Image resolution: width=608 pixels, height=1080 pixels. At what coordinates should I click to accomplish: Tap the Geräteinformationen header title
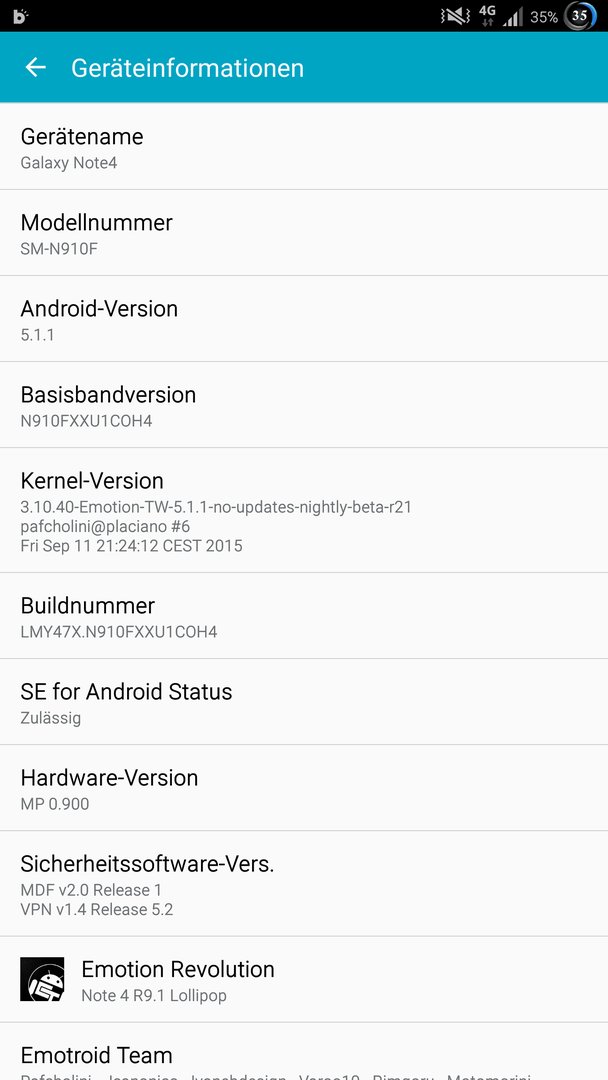[x=187, y=68]
